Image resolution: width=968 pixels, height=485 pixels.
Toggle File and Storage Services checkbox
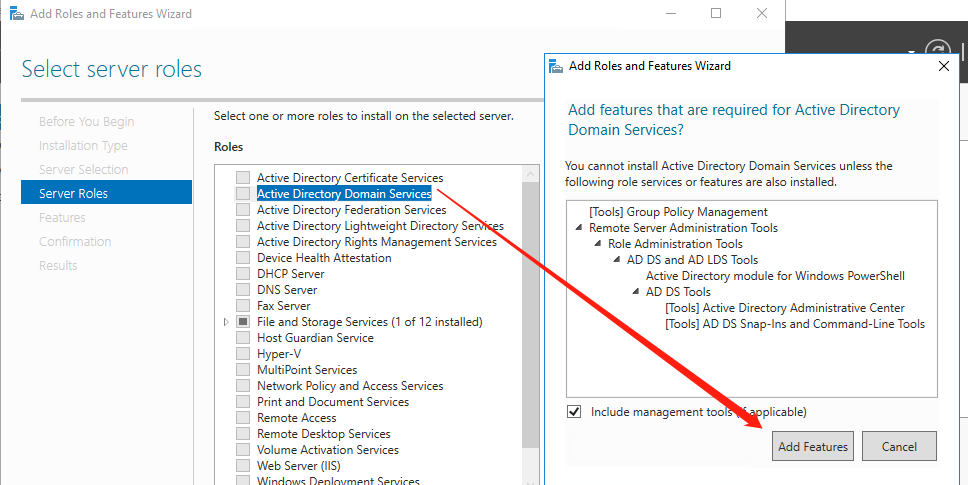(243, 322)
